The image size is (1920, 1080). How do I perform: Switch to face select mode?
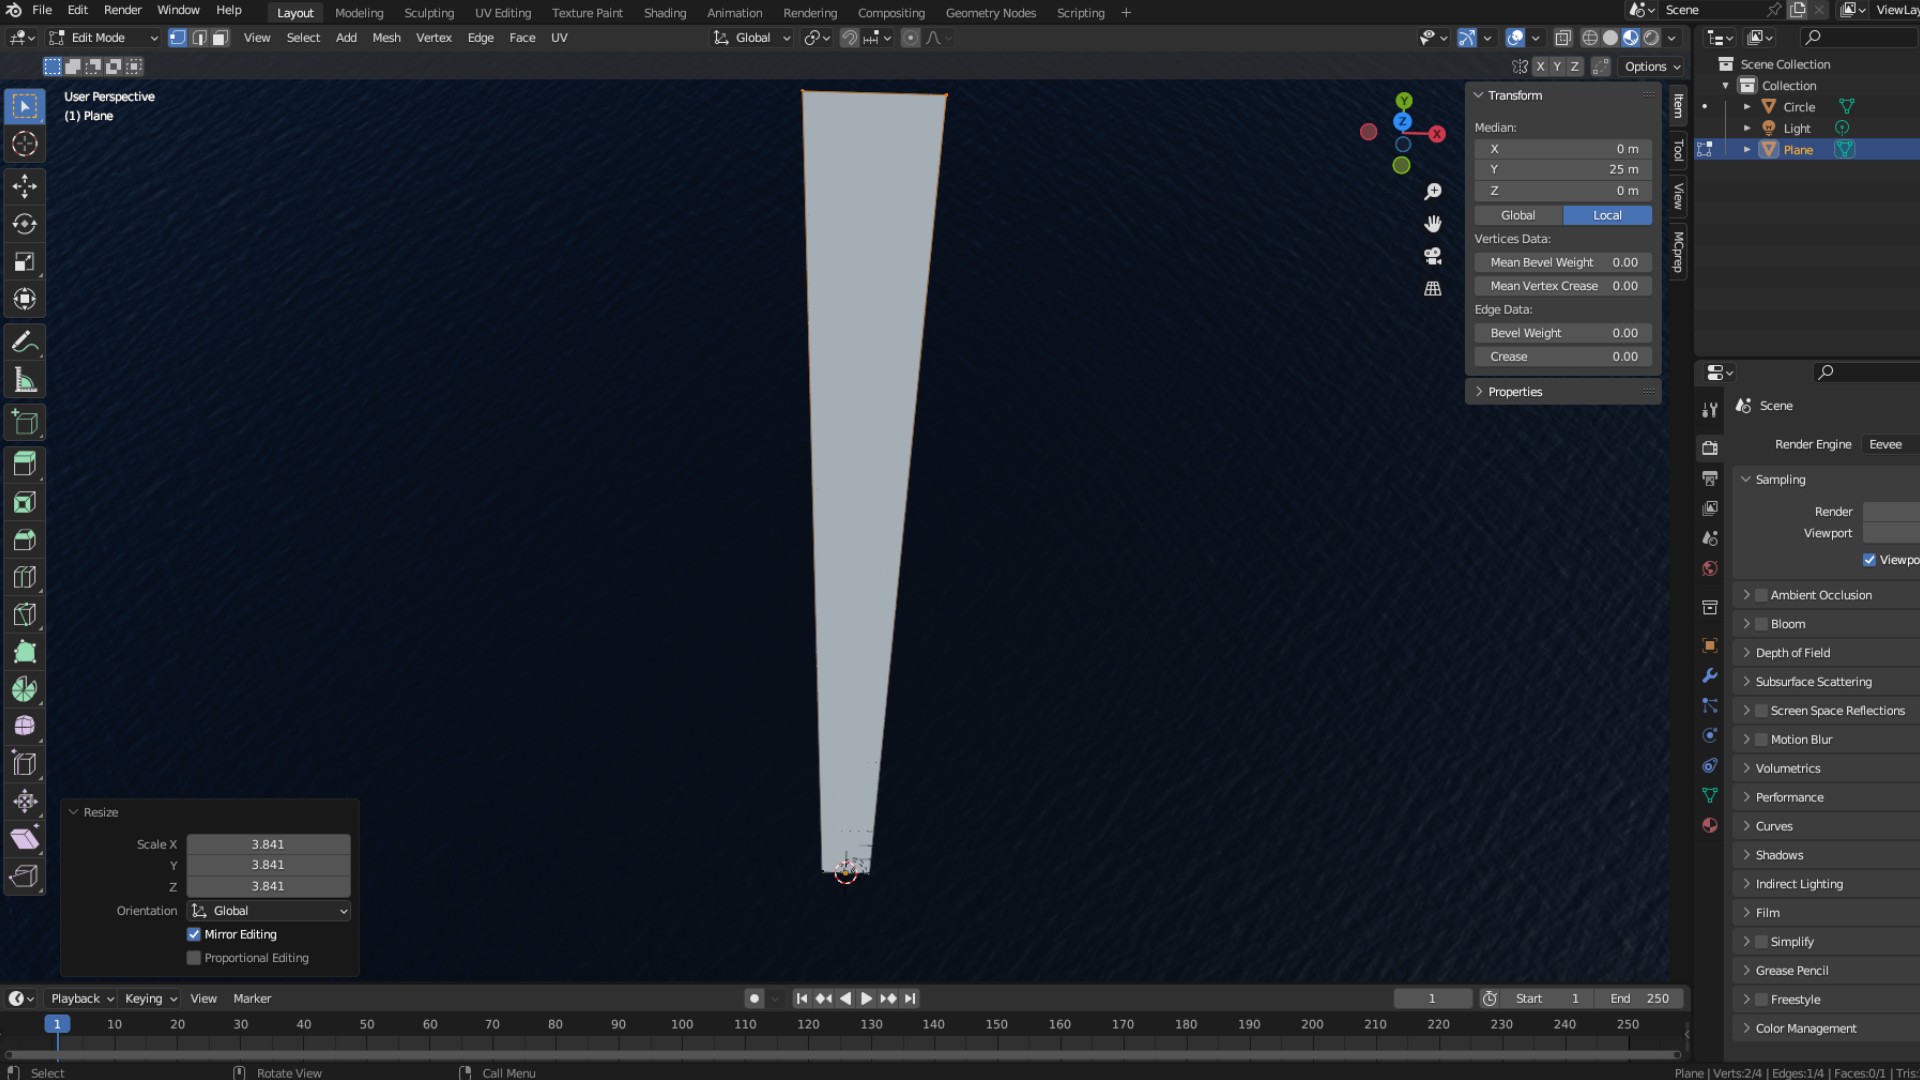tap(220, 38)
